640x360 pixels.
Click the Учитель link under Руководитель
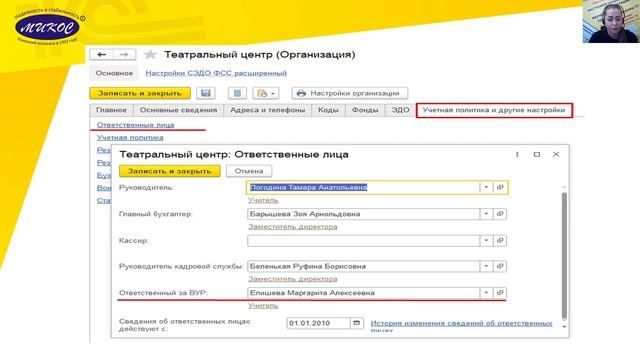coord(263,200)
